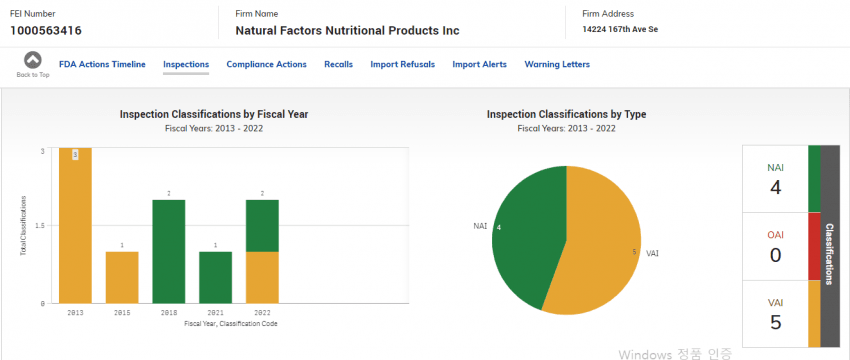This screenshot has width=850, height=360.
Task: Click the NAI 4 classification card
Action: point(775,179)
